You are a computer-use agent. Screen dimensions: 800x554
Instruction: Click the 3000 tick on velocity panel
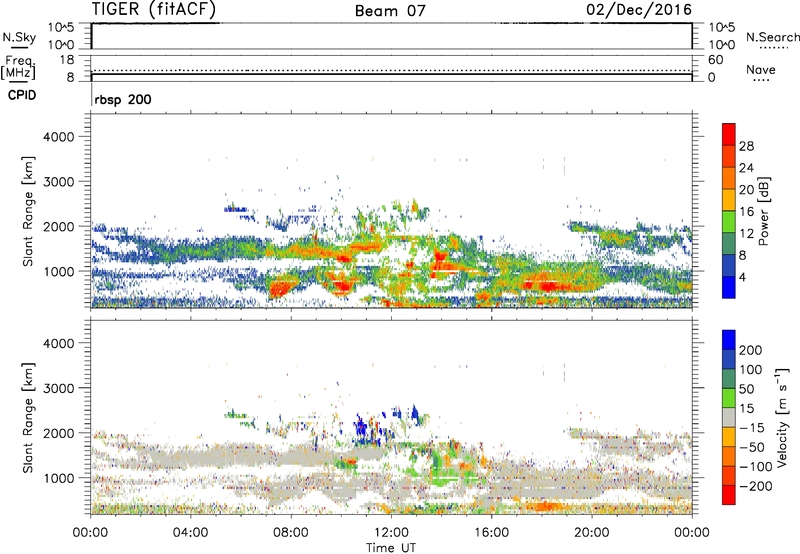(x=58, y=388)
